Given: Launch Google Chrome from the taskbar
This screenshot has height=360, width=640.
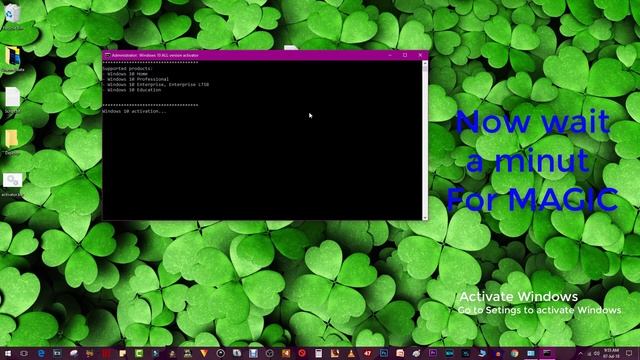Looking at the screenshot, I should click(x=514, y=353).
